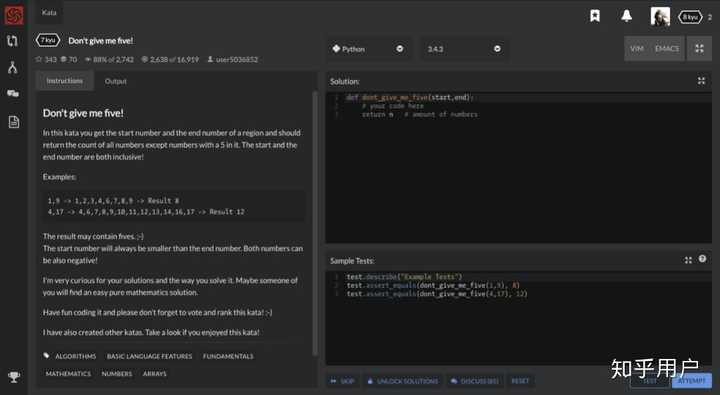Click the 7 kyu kata rank badge
Screen dimensions: 720x395
point(48,40)
